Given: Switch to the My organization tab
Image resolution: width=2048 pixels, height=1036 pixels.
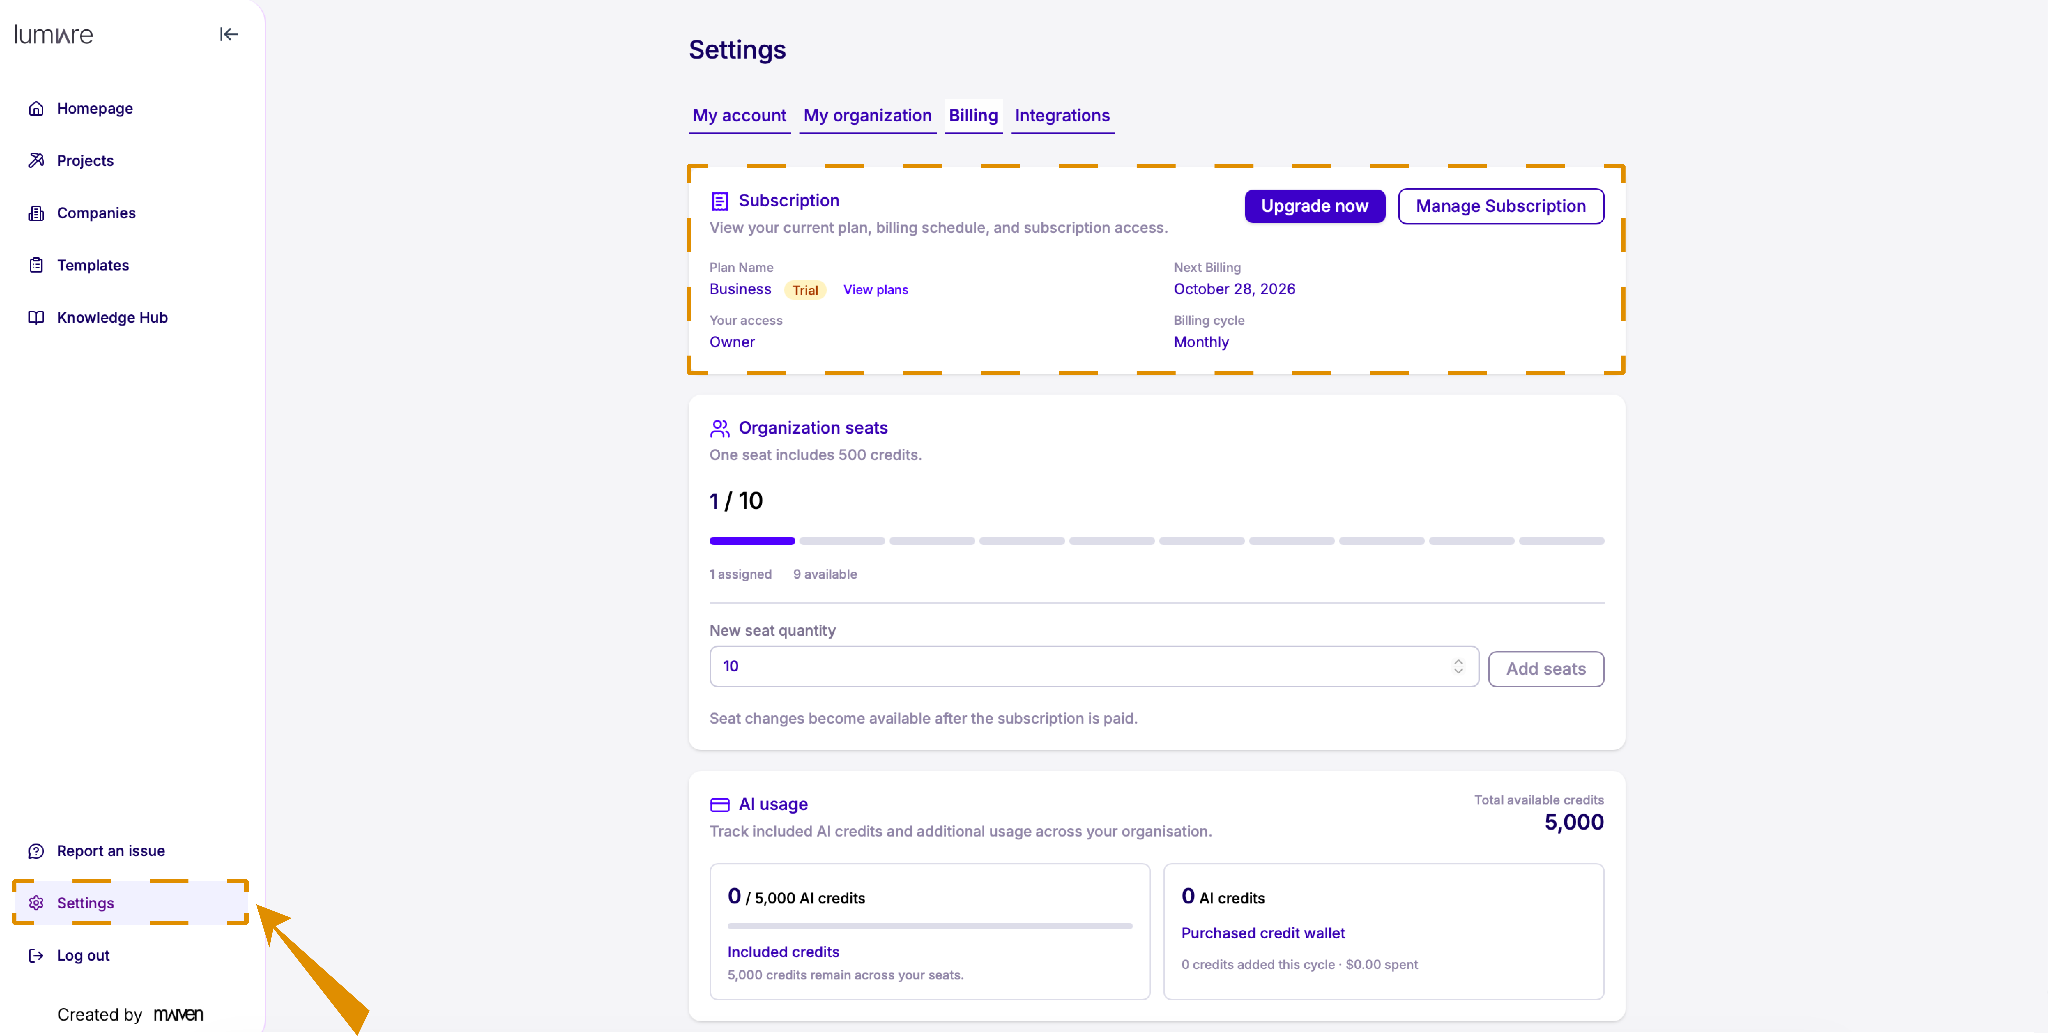Looking at the screenshot, I should click(867, 116).
